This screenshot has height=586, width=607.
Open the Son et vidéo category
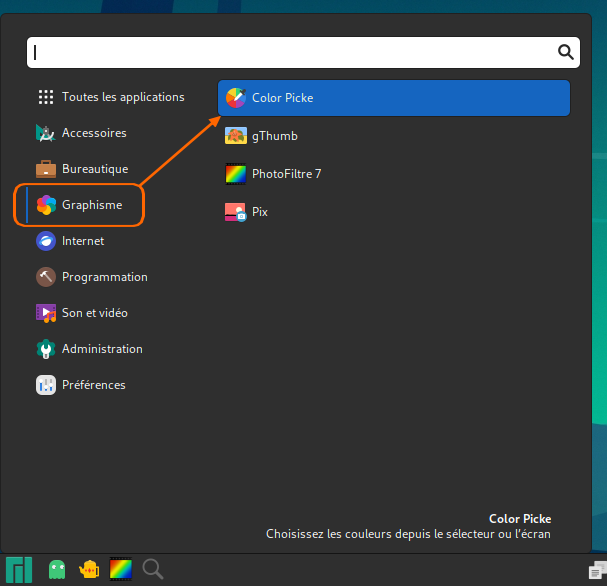[x=94, y=313]
